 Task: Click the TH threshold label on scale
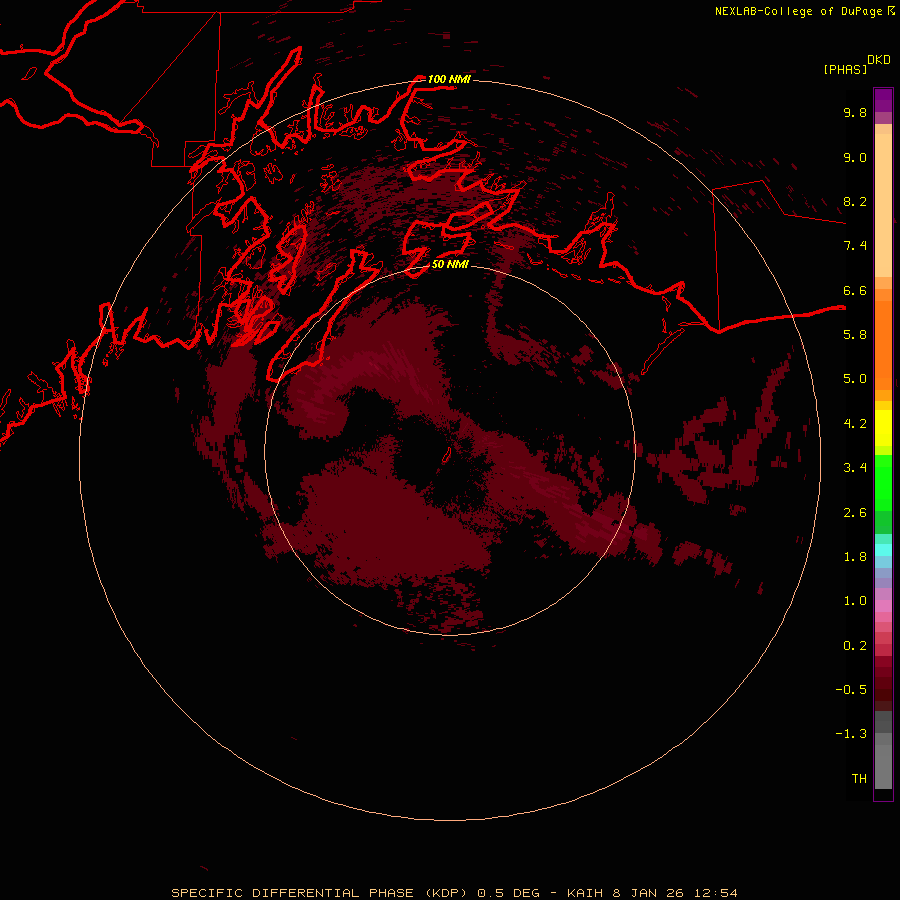tap(859, 778)
